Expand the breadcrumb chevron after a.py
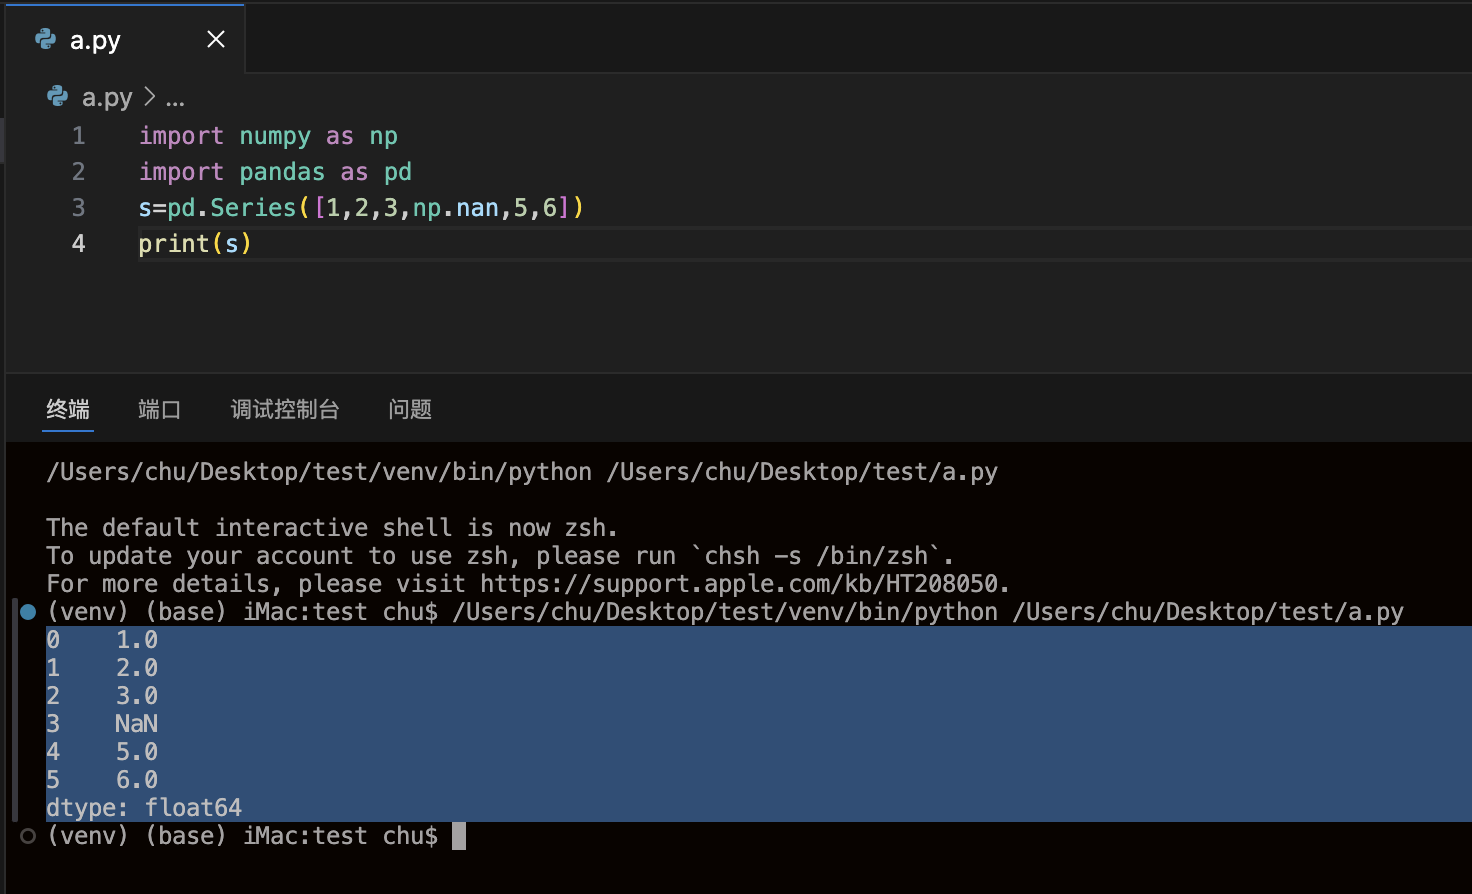This screenshot has width=1472, height=894. coord(149,97)
